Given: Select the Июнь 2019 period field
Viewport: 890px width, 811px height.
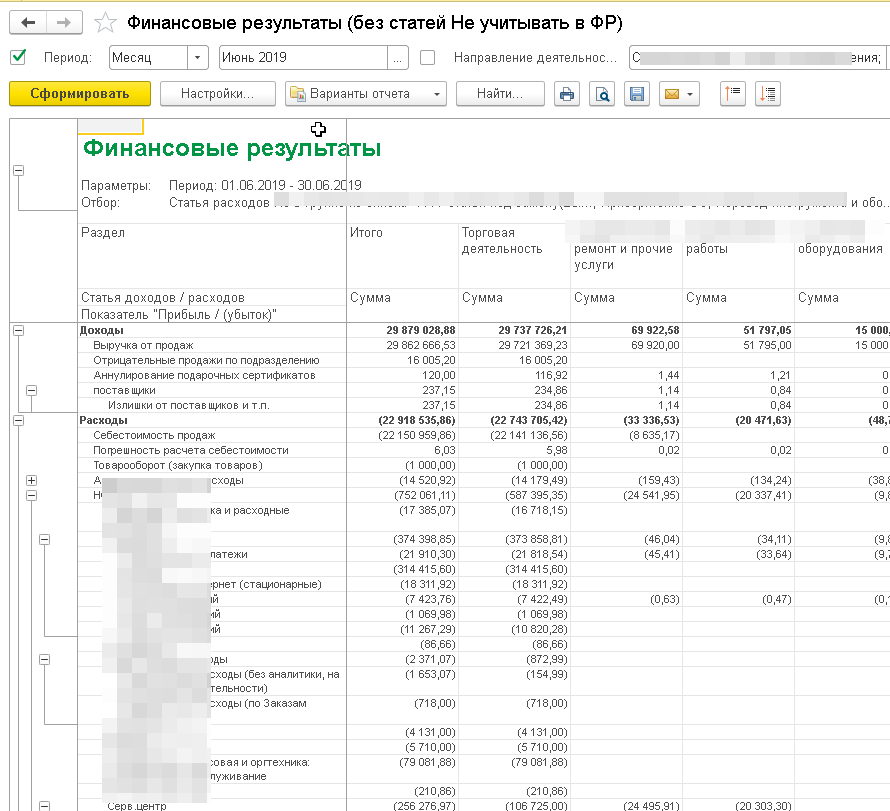Looking at the screenshot, I should [x=303, y=57].
